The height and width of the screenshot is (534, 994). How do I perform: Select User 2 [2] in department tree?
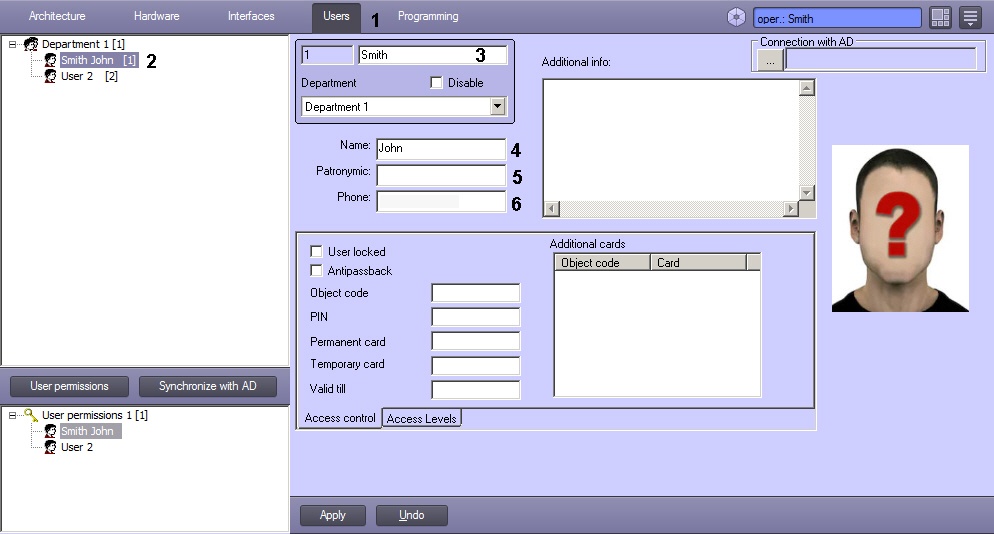[x=89, y=76]
